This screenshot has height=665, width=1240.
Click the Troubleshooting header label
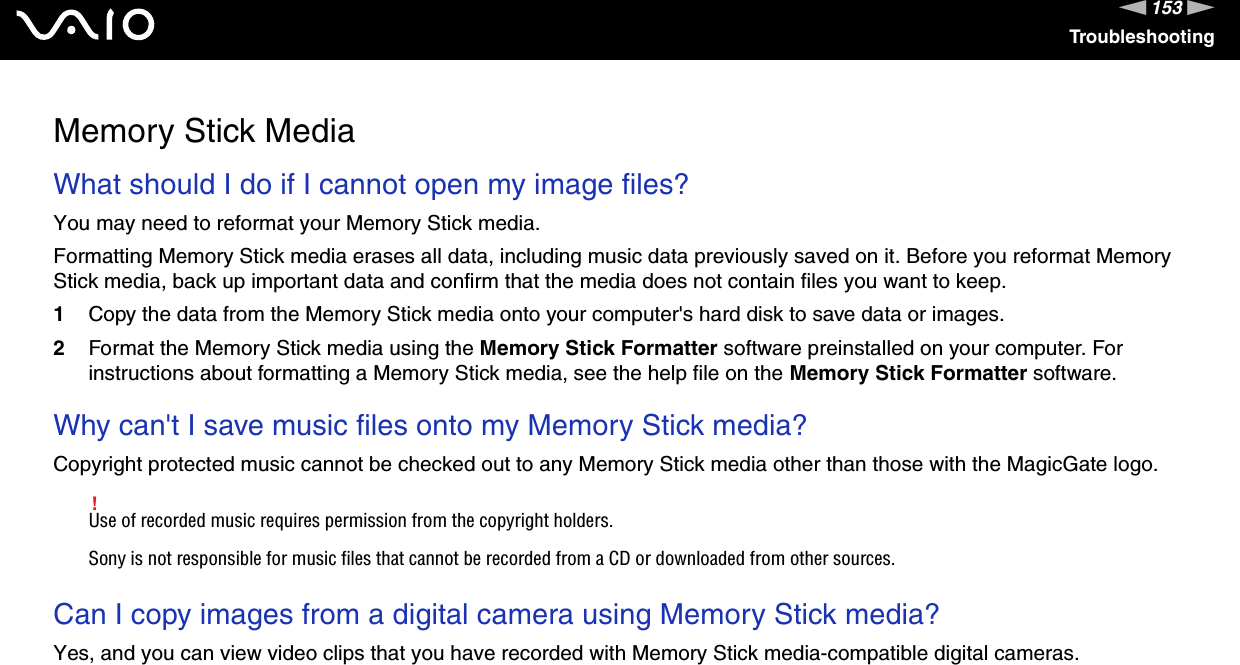[1141, 37]
